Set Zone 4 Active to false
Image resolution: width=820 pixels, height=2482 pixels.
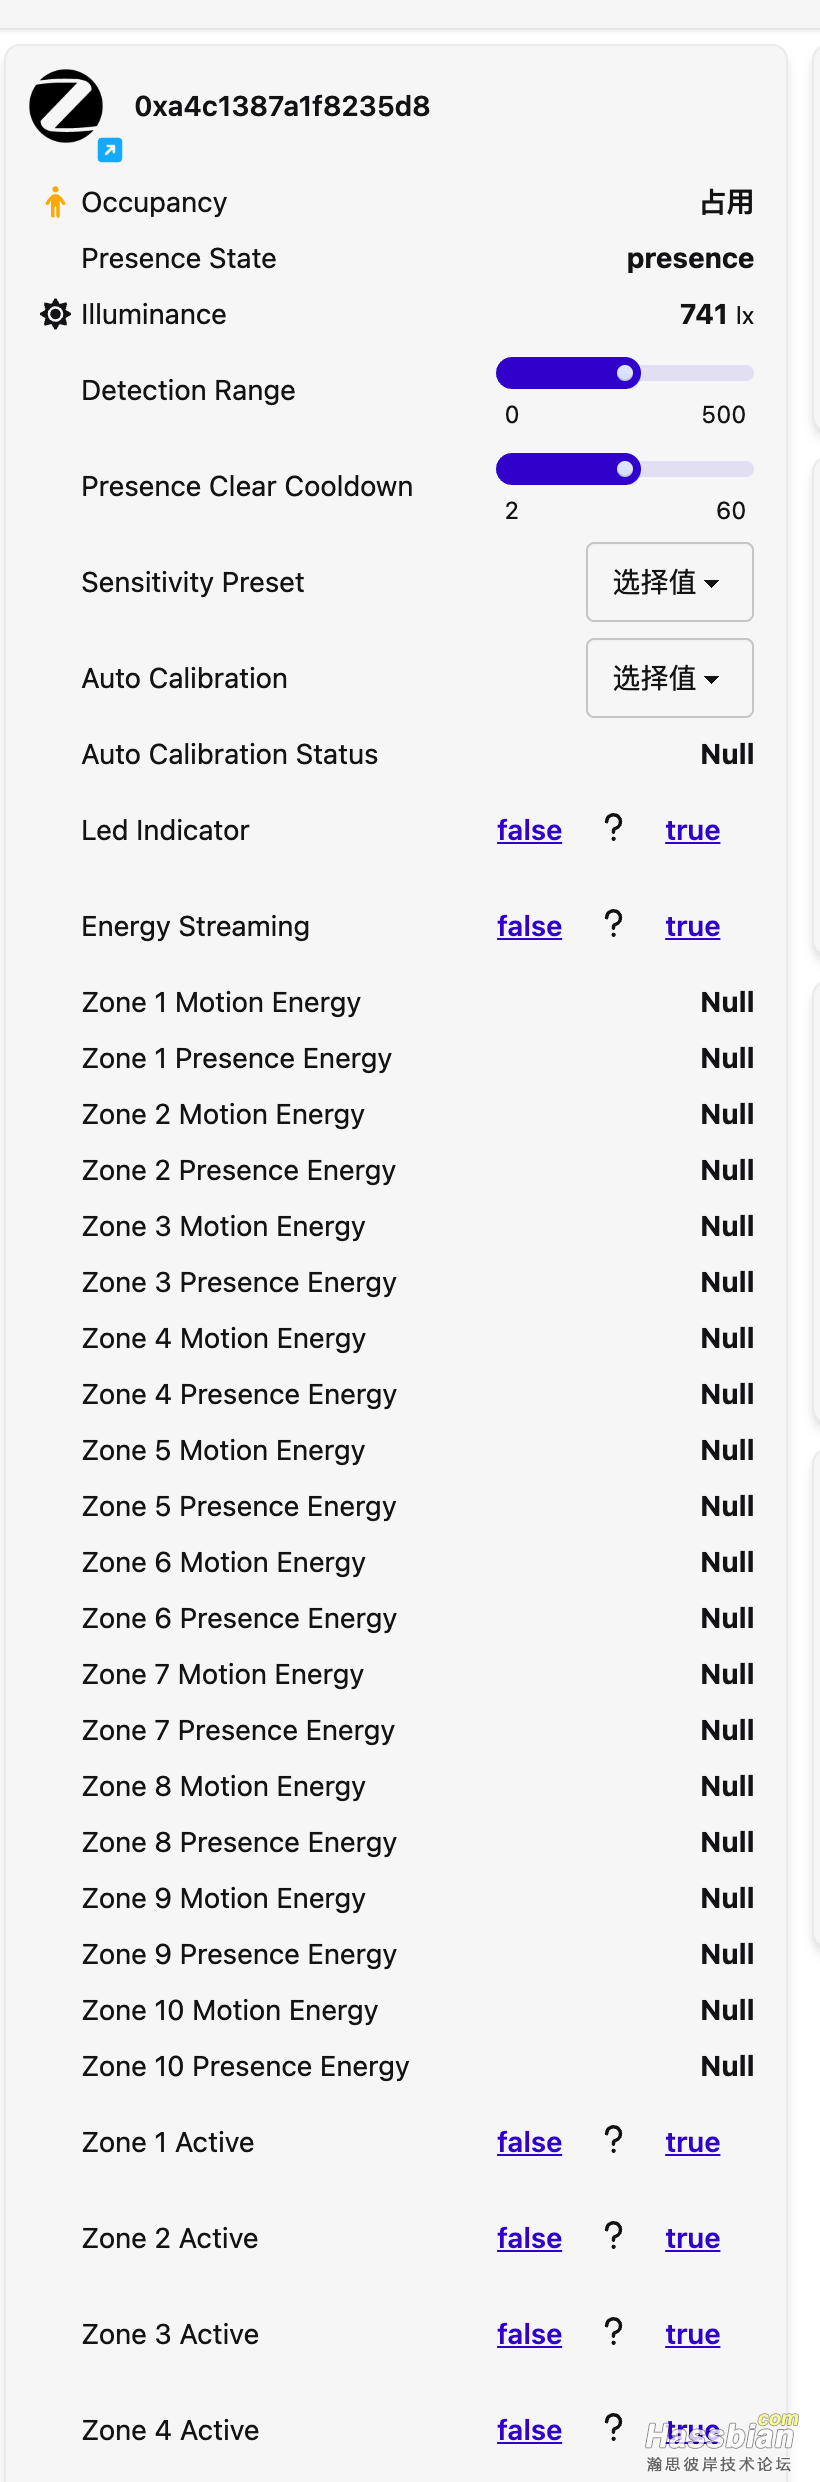(x=529, y=2430)
